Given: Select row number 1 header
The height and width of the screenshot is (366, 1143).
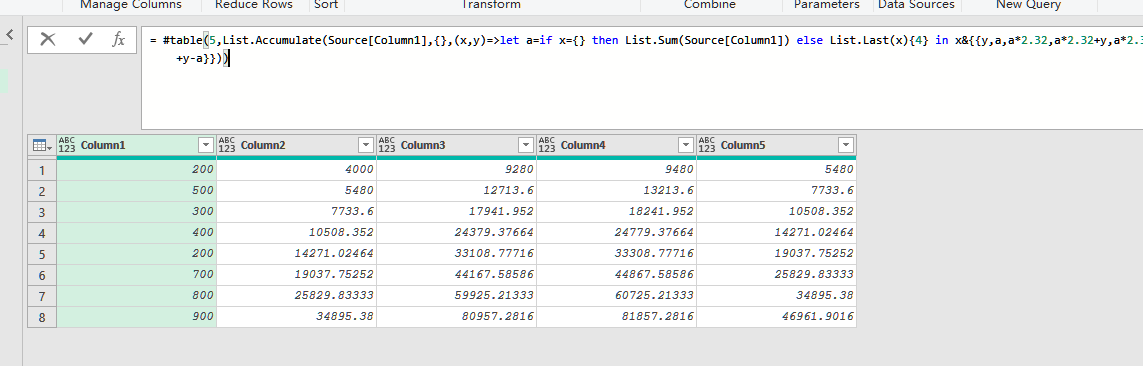Looking at the screenshot, I should point(42,170).
